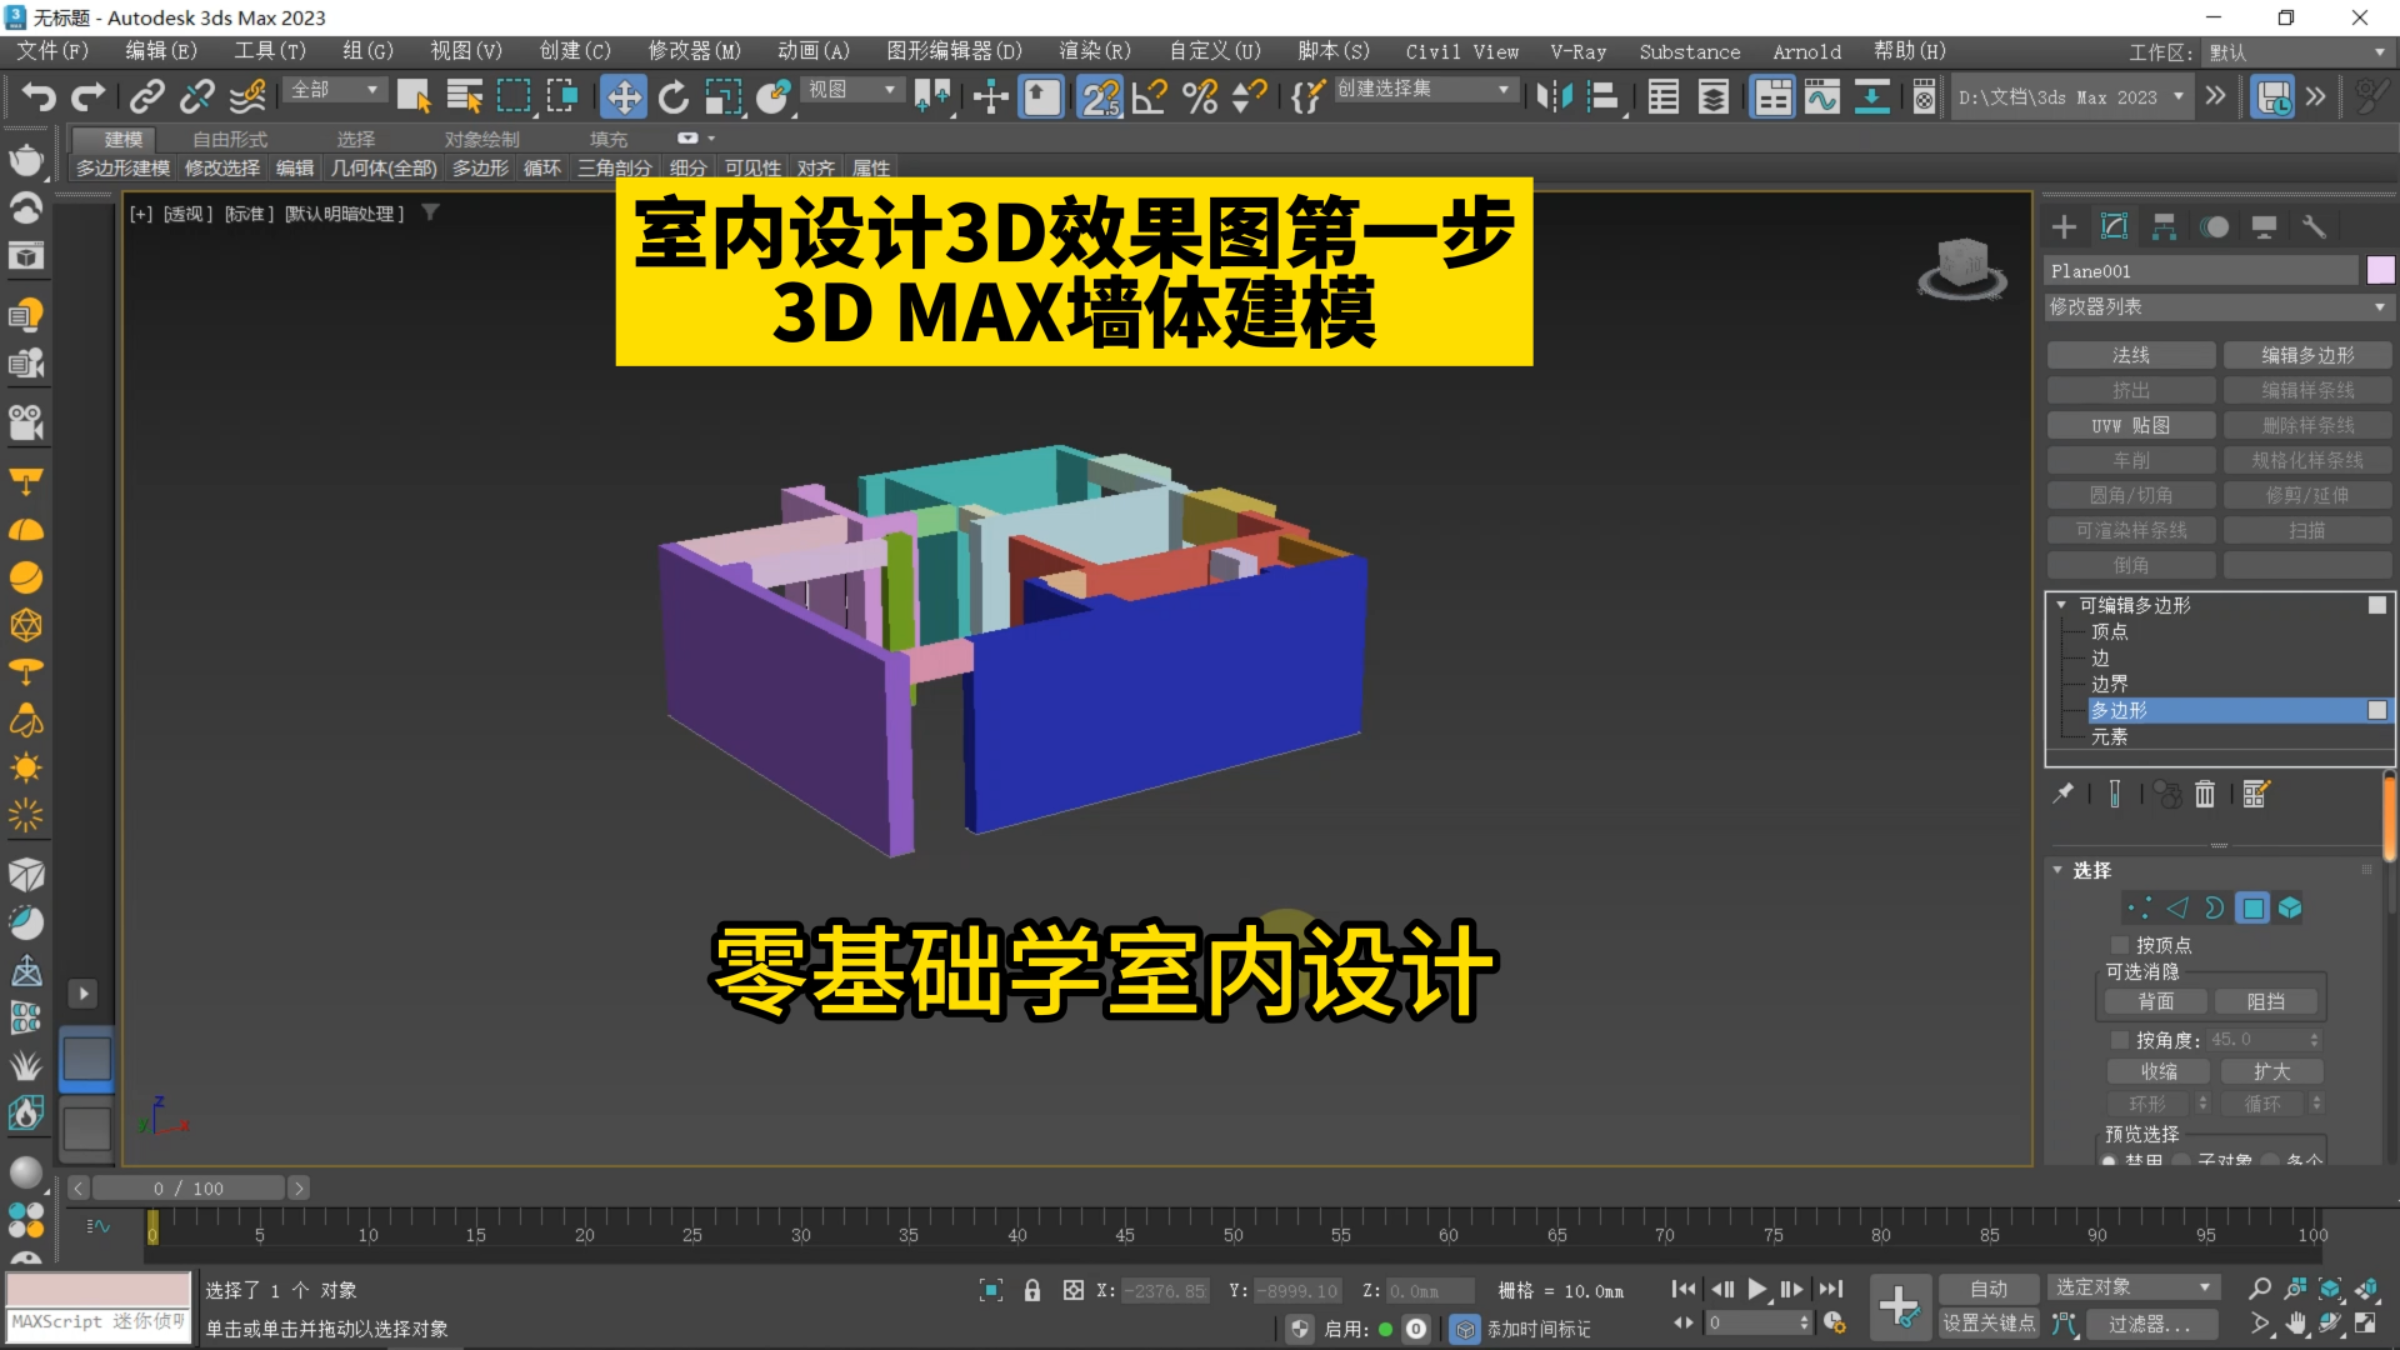
Task: Remove modifier with trash can icon
Action: pyautogui.click(x=2205, y=794)
